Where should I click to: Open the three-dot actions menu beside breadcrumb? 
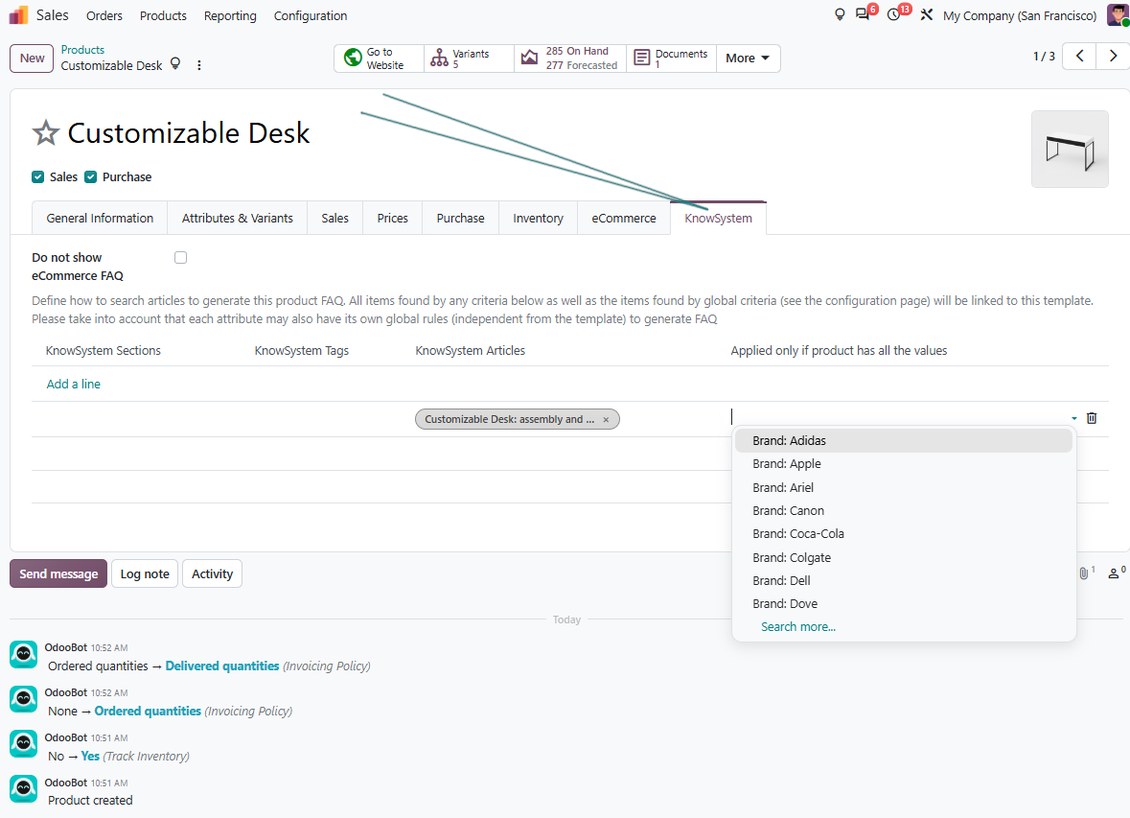click(x=199, y=65)
